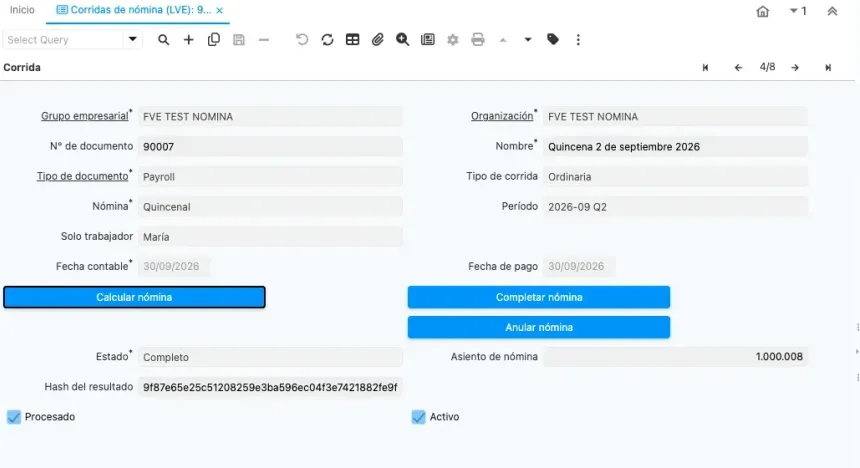Image resolution: width=860 pixels, height=468 pixels.
Task: Follow the Grupo empresarial label link
Action: pos(84,116)
